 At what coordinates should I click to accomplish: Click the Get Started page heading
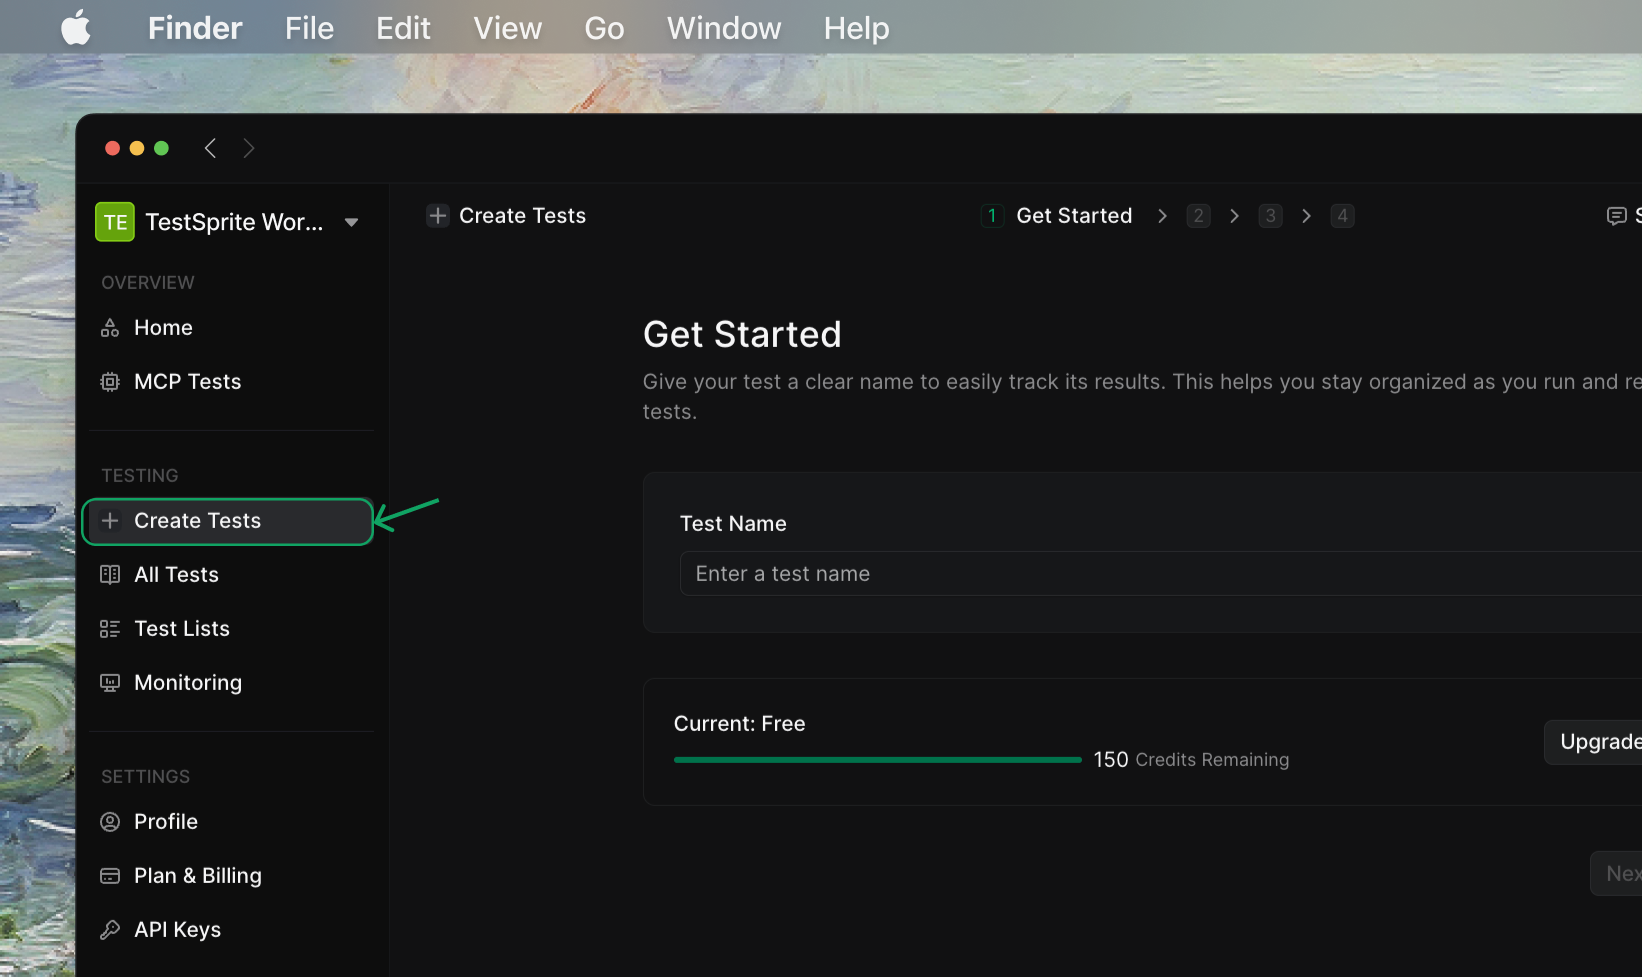coord(742,335)
